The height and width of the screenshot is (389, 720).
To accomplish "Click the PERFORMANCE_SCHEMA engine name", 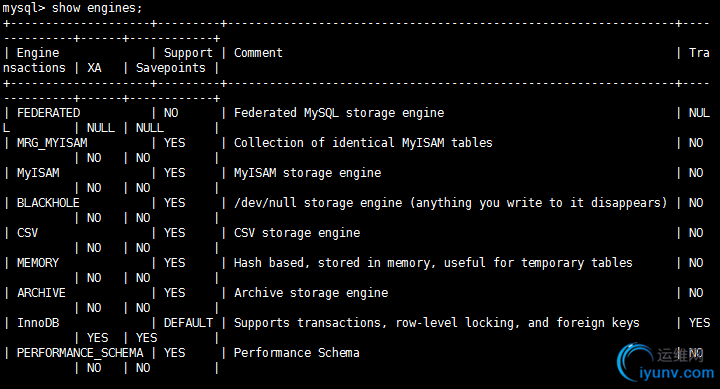I will [80, 353].
